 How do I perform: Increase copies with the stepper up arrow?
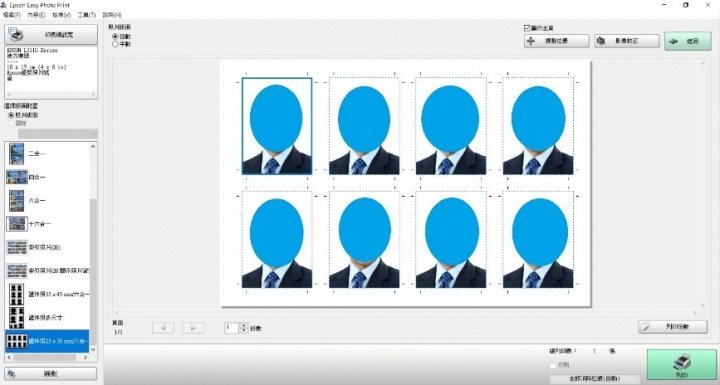click(244, 325)
